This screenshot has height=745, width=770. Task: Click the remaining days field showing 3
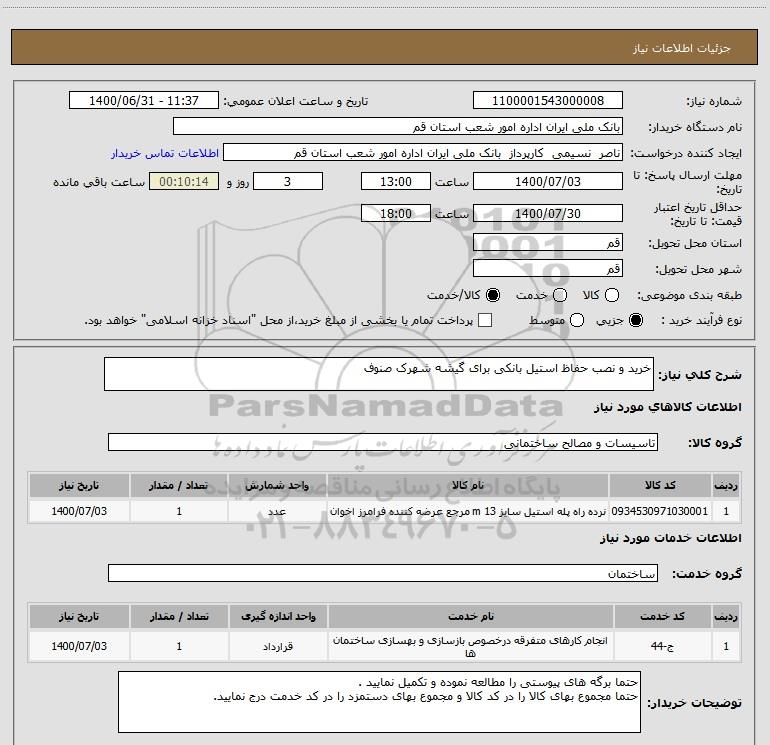pos(288,182)
